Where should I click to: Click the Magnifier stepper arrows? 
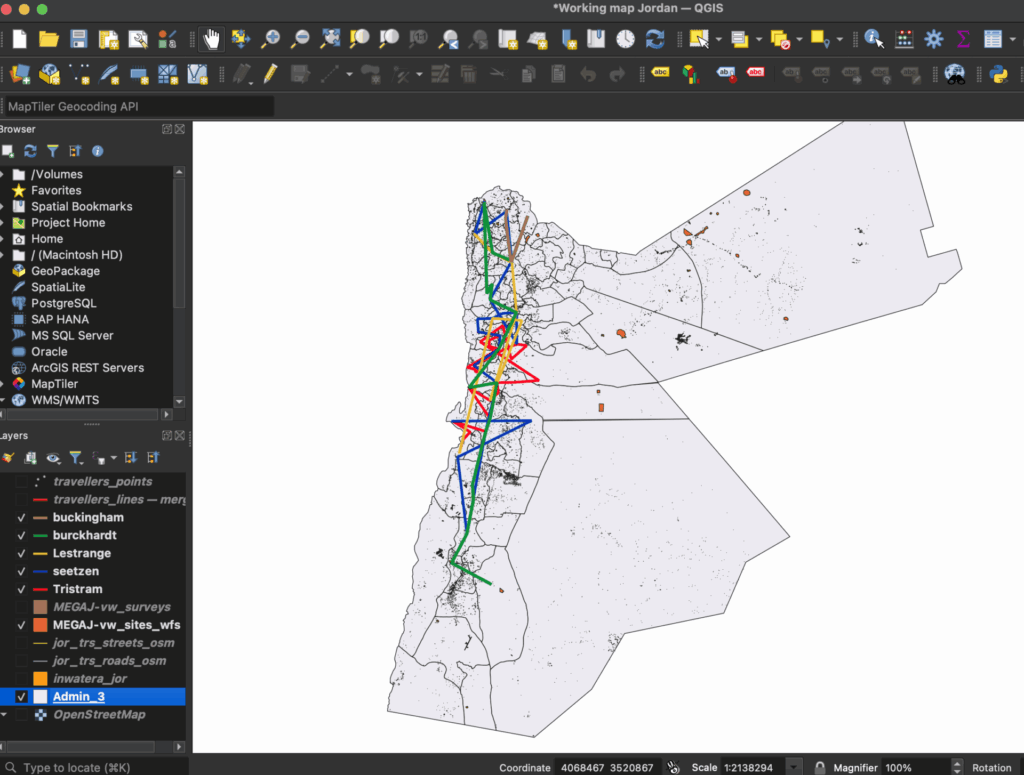(x=957, y=767)
